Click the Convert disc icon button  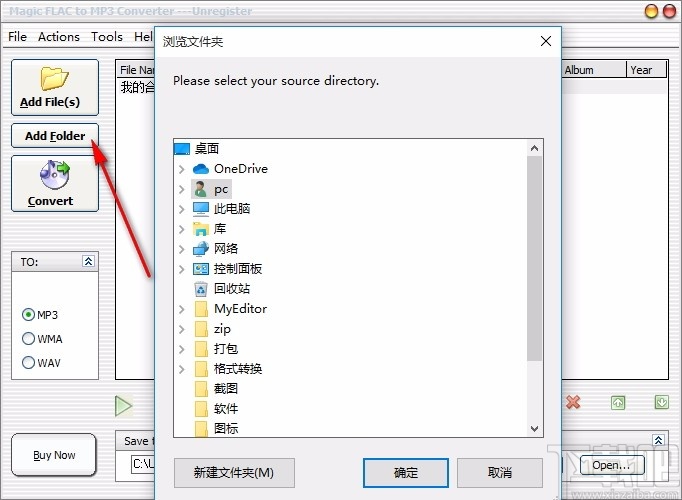[55, 184]
